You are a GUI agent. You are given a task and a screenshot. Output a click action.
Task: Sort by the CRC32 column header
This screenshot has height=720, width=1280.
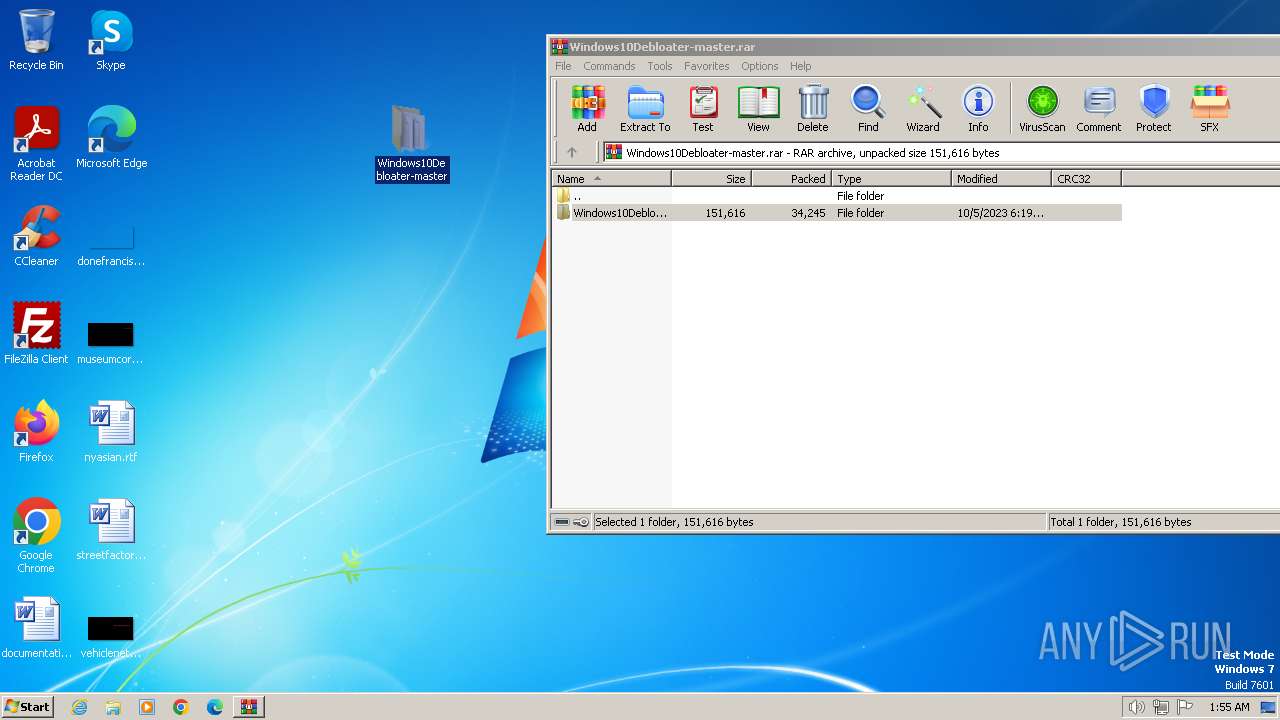(1086, 178)
